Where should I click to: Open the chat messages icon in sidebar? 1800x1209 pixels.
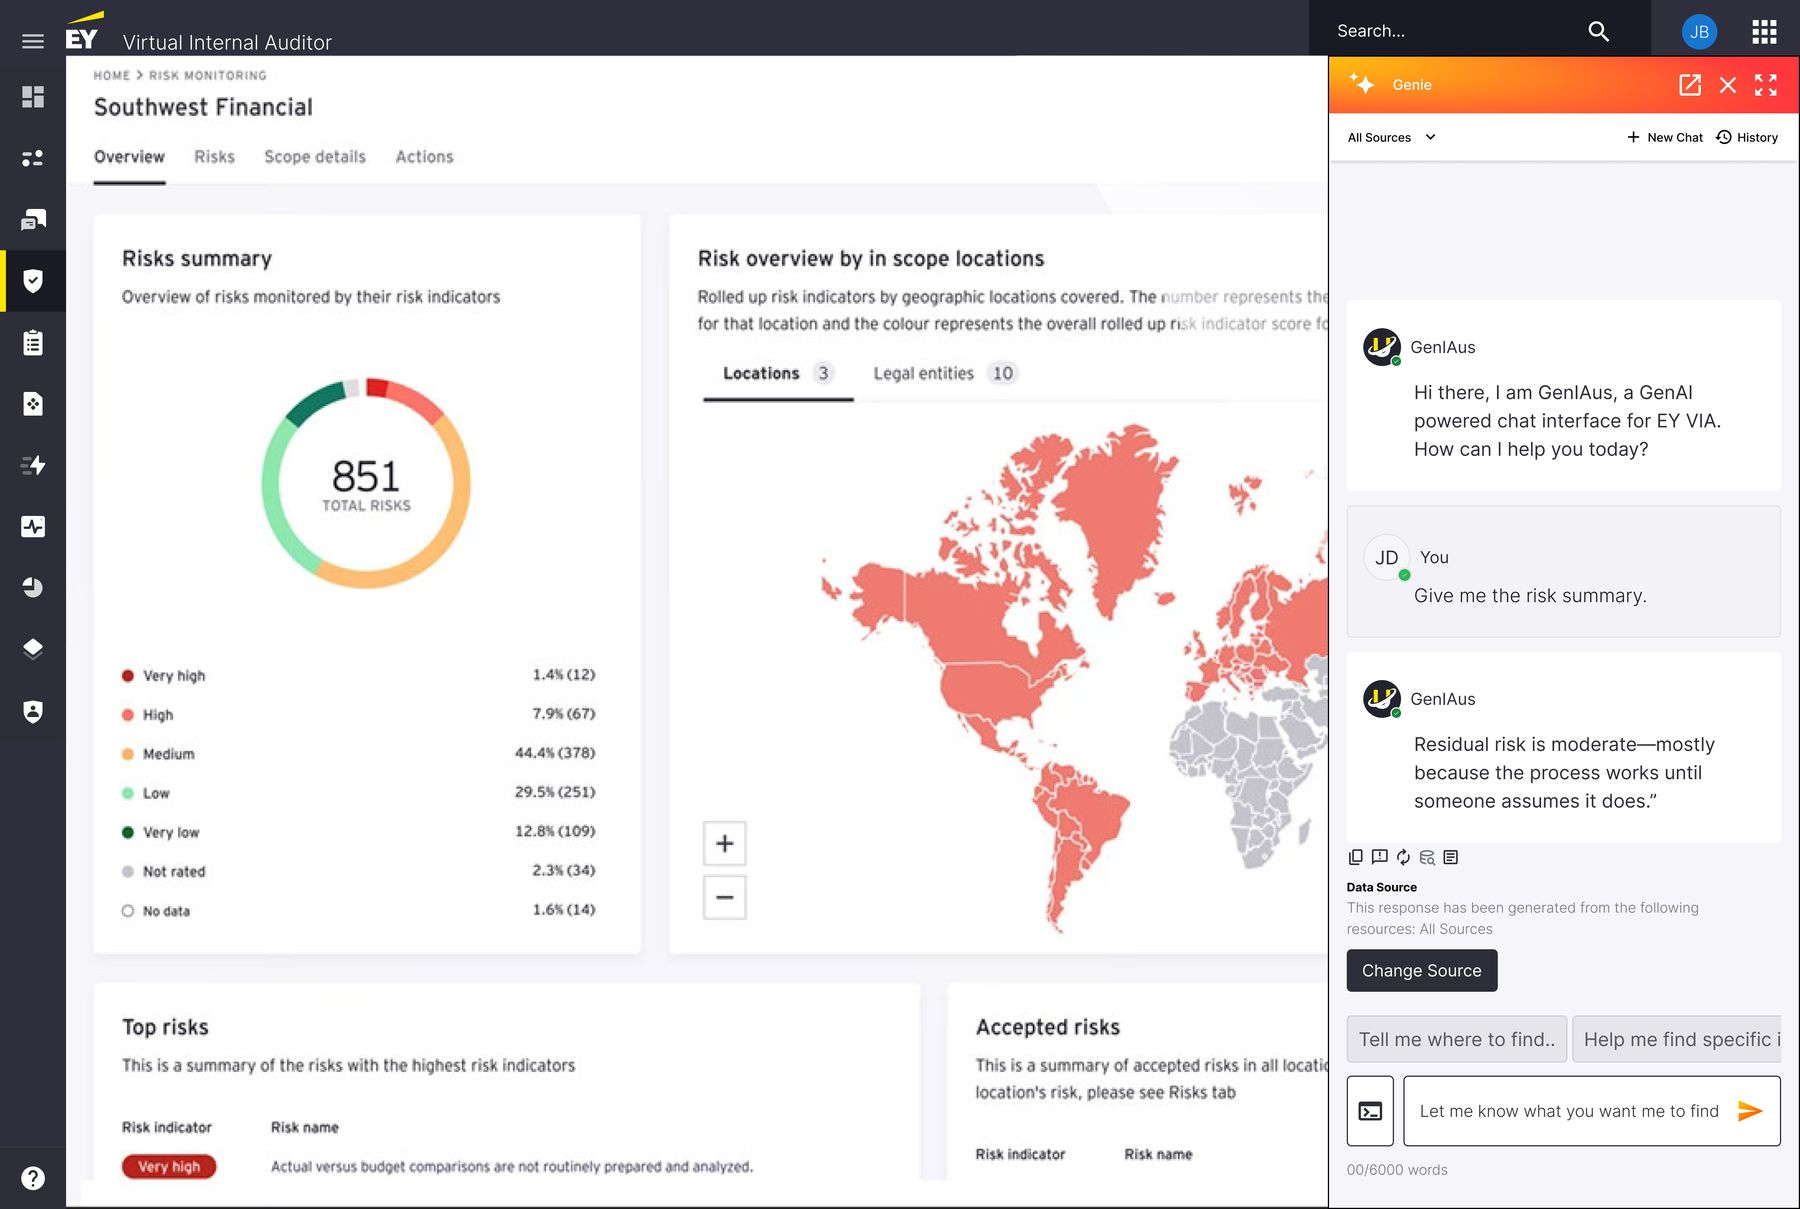click(33, 219)
